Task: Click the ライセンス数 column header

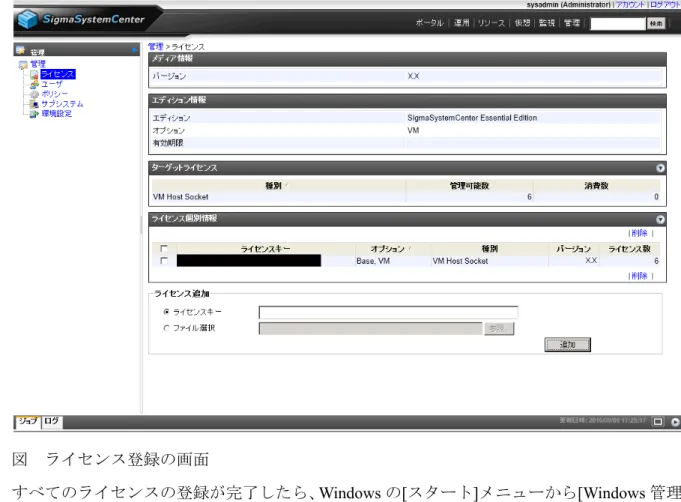Action: coord(629,249)
